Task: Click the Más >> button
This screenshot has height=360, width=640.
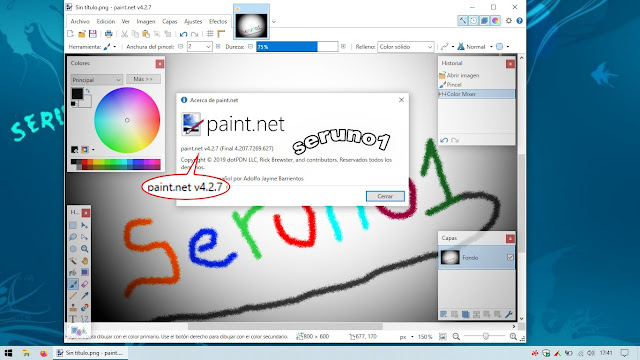Action: [143, 79]
